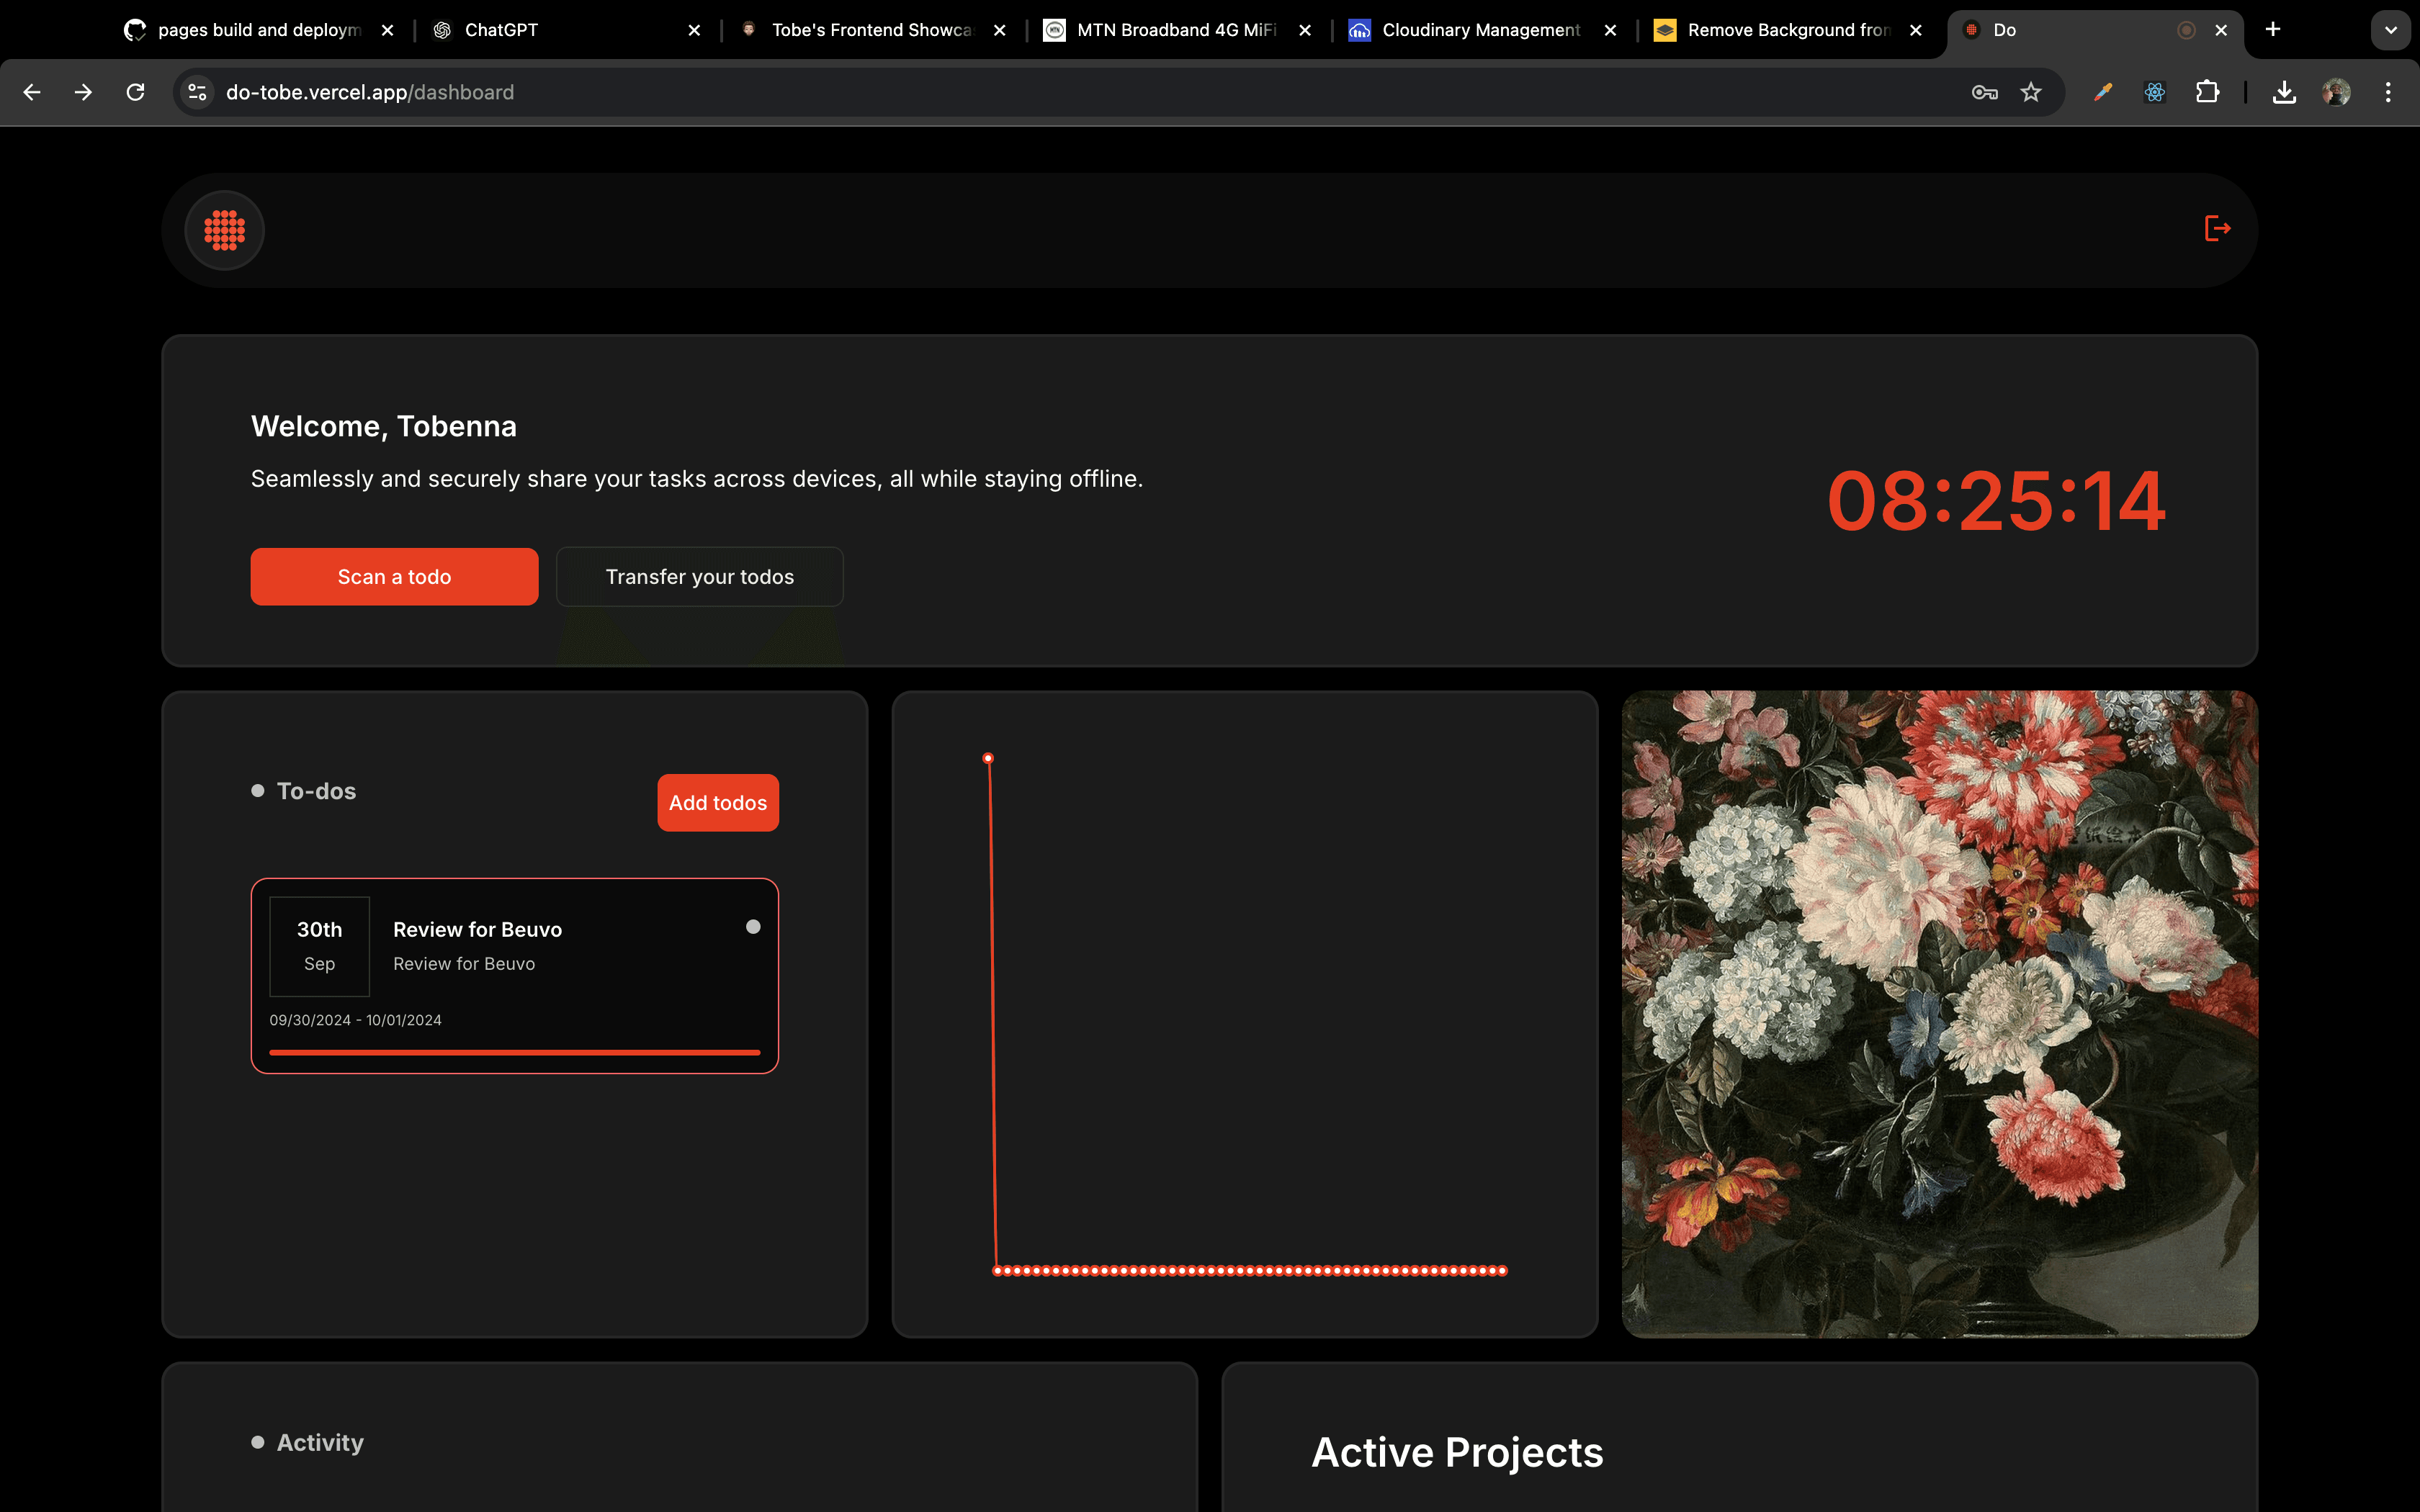Click the Welcome, Tobenna heading
Screen dimensions: 2420x1512
(384, 427)
